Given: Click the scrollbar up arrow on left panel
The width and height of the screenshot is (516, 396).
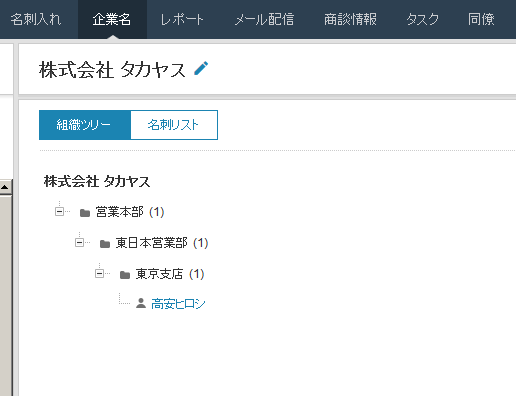Looking at the screenshot, I should pyautogui.click(x=5, y=187).
